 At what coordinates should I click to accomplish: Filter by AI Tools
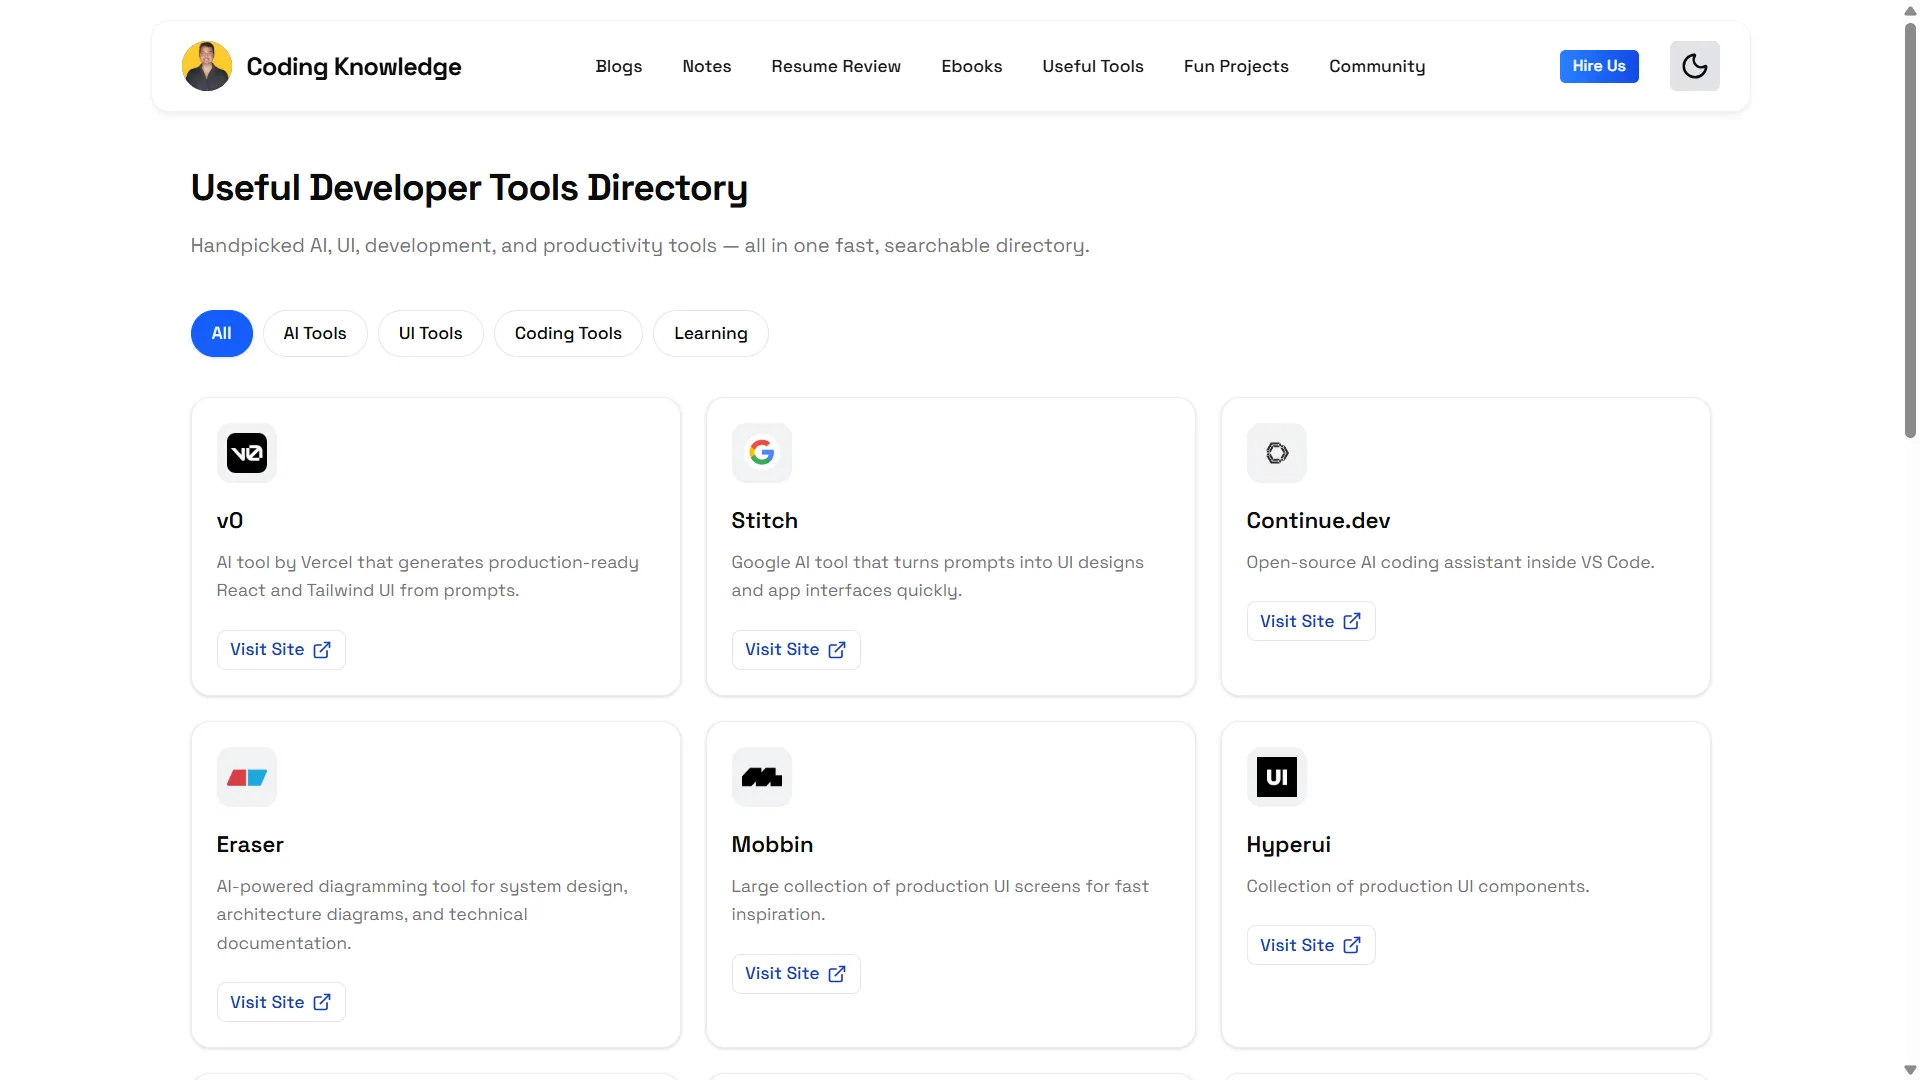315,333
